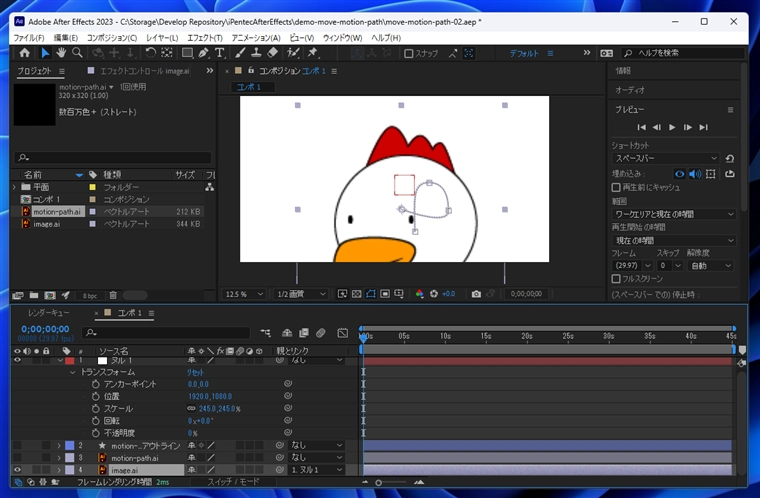
Task: Open the スペースバー shortcut dropdown
Action: (x=665, y=158)
